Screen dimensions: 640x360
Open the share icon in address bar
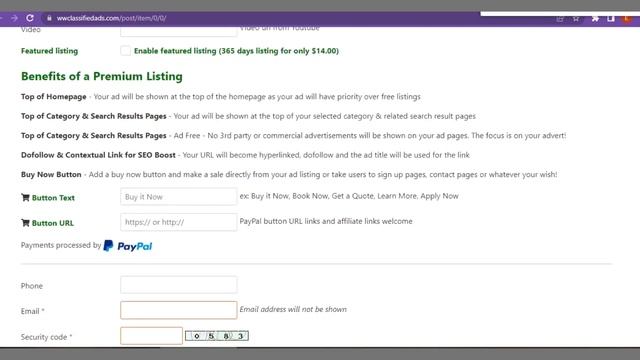(x=560, y=19)
